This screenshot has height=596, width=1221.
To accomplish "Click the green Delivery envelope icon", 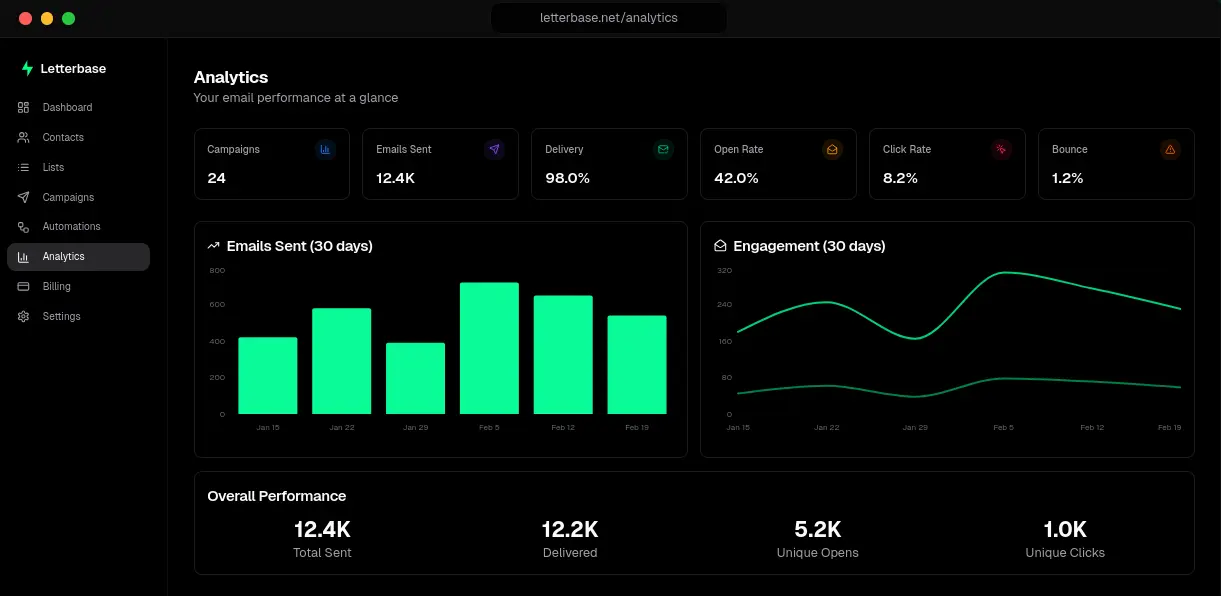I will point(663,149).
